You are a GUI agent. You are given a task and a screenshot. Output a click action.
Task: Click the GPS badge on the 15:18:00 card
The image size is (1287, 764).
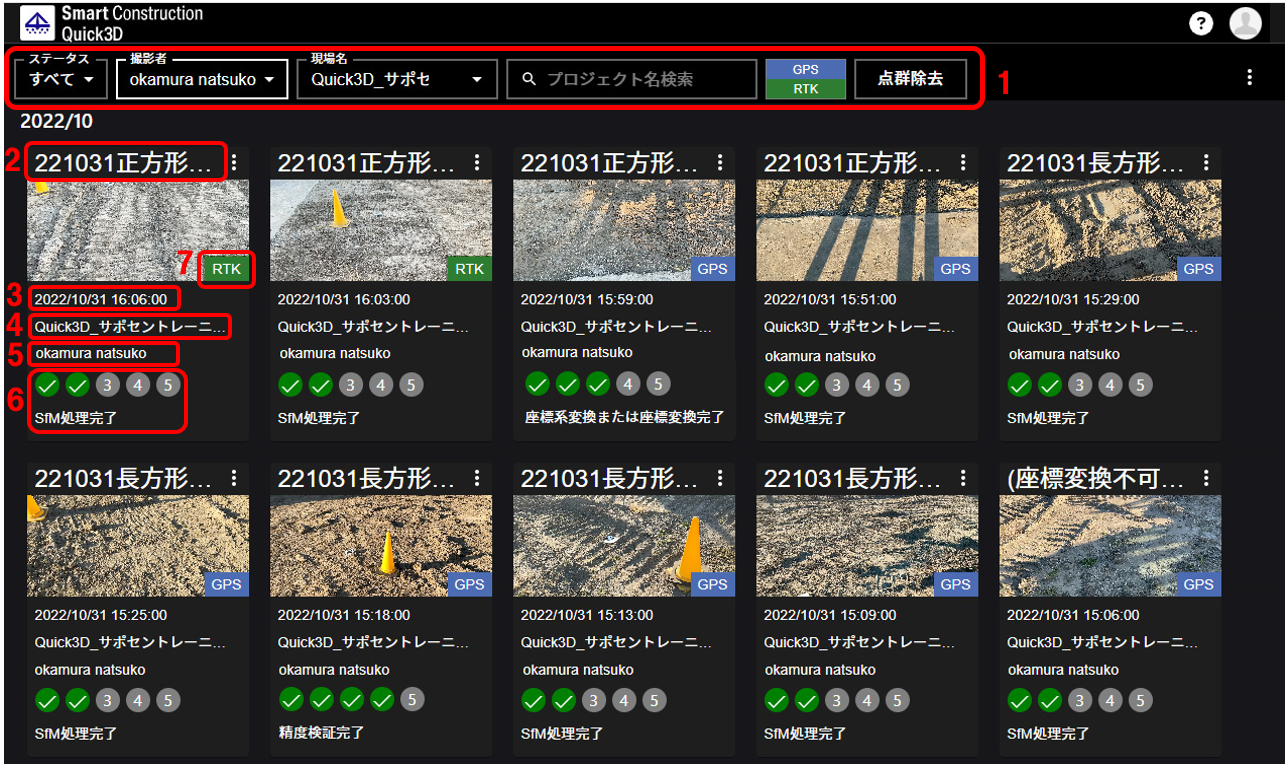pyautogui.click(x=469, y=584)
